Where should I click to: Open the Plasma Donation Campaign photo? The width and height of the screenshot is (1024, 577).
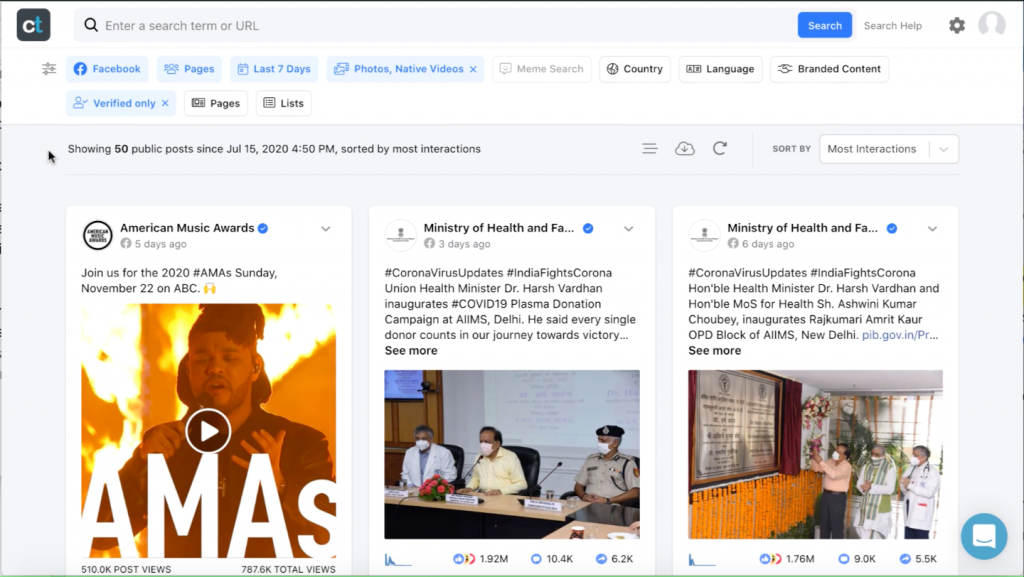[512, 454]
